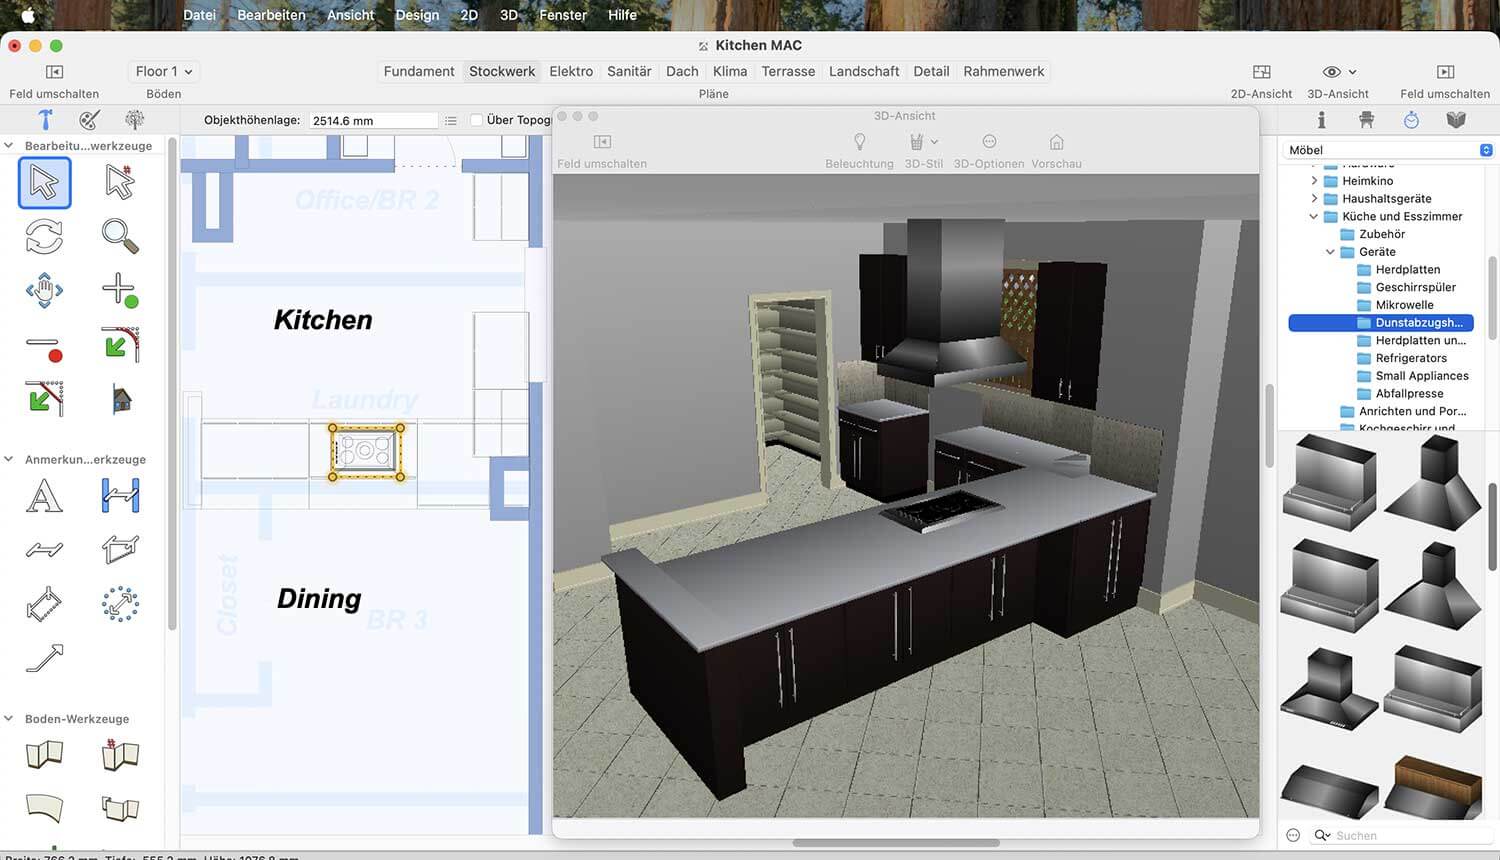The width and height of the screenshot is (1500, 860).
Task: Collapse the Geräte folder
Action: tap(1330, 252)
